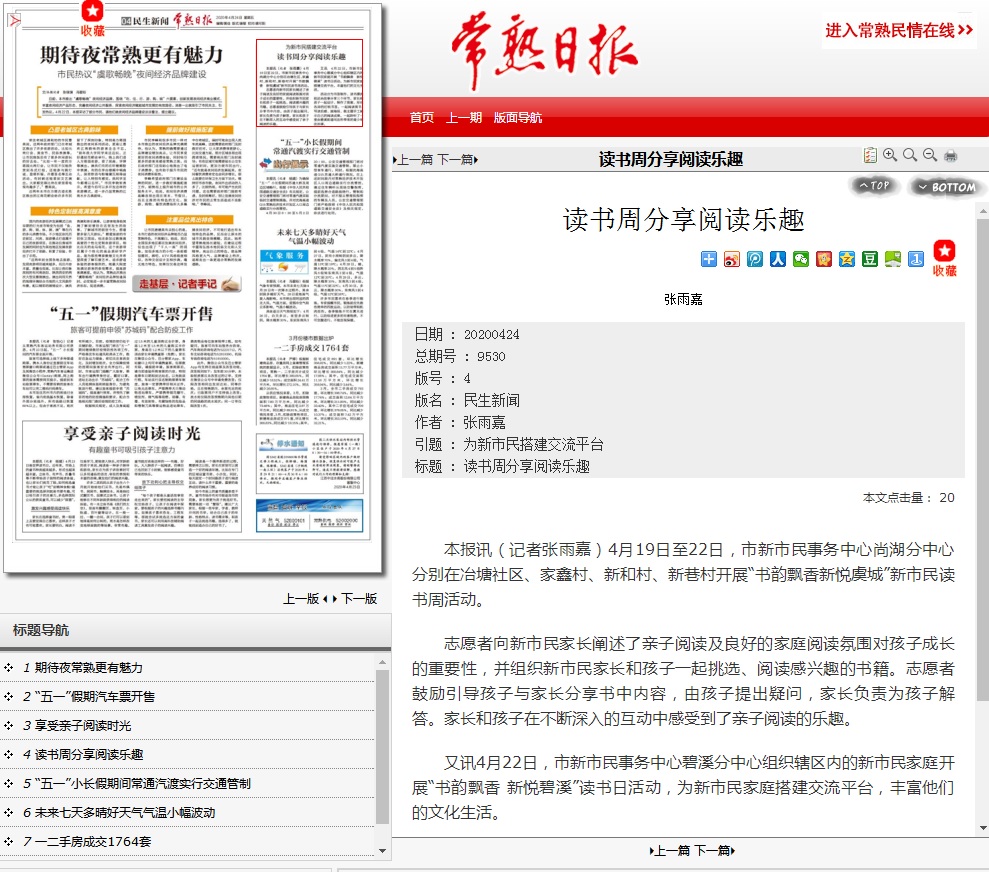Go to 上一期 previous issue
Viewport: 989px width, 872px height.
click(464, 118)
